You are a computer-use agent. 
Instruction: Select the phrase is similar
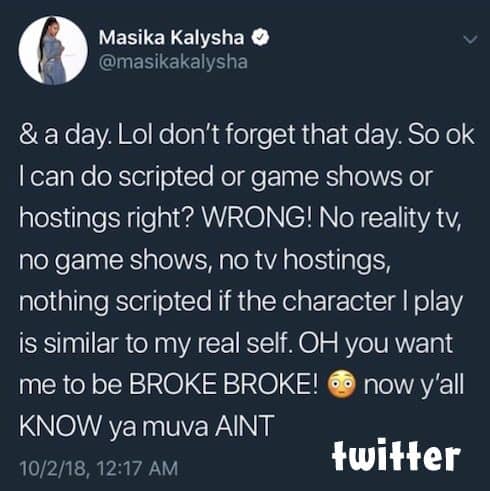69,343
